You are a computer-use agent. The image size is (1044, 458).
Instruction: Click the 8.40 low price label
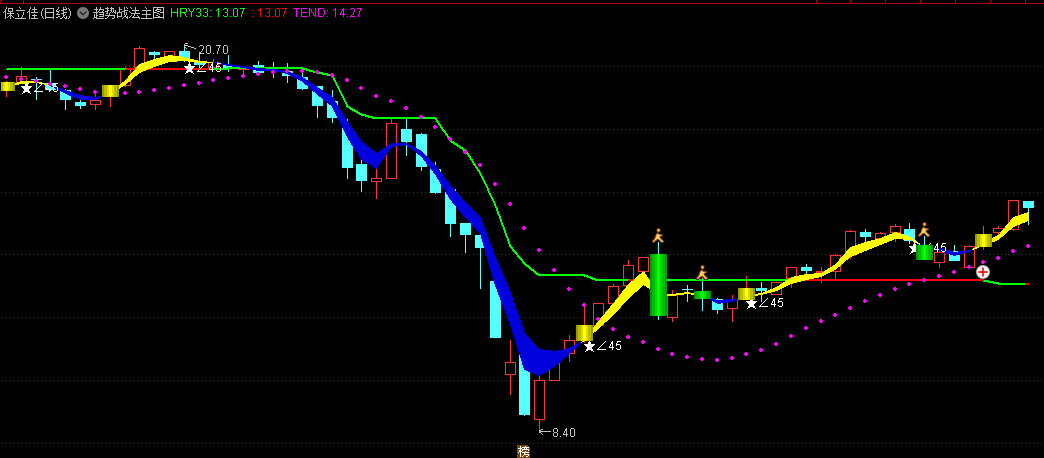click(x=563, y=433)
